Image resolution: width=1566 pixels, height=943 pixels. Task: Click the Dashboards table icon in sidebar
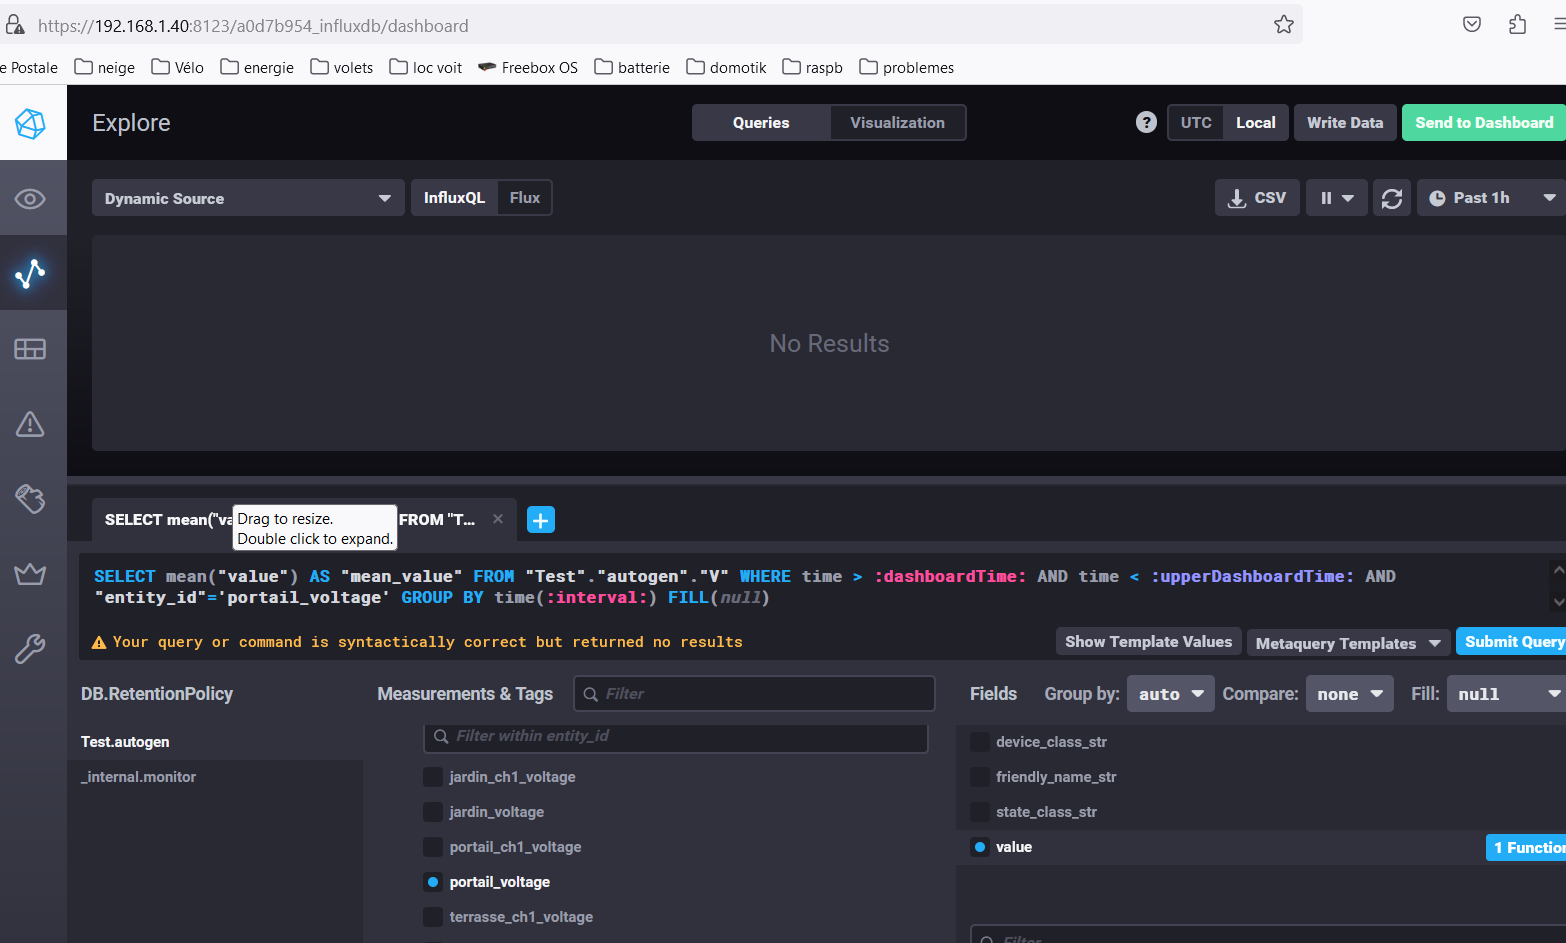tap(30, 349)
